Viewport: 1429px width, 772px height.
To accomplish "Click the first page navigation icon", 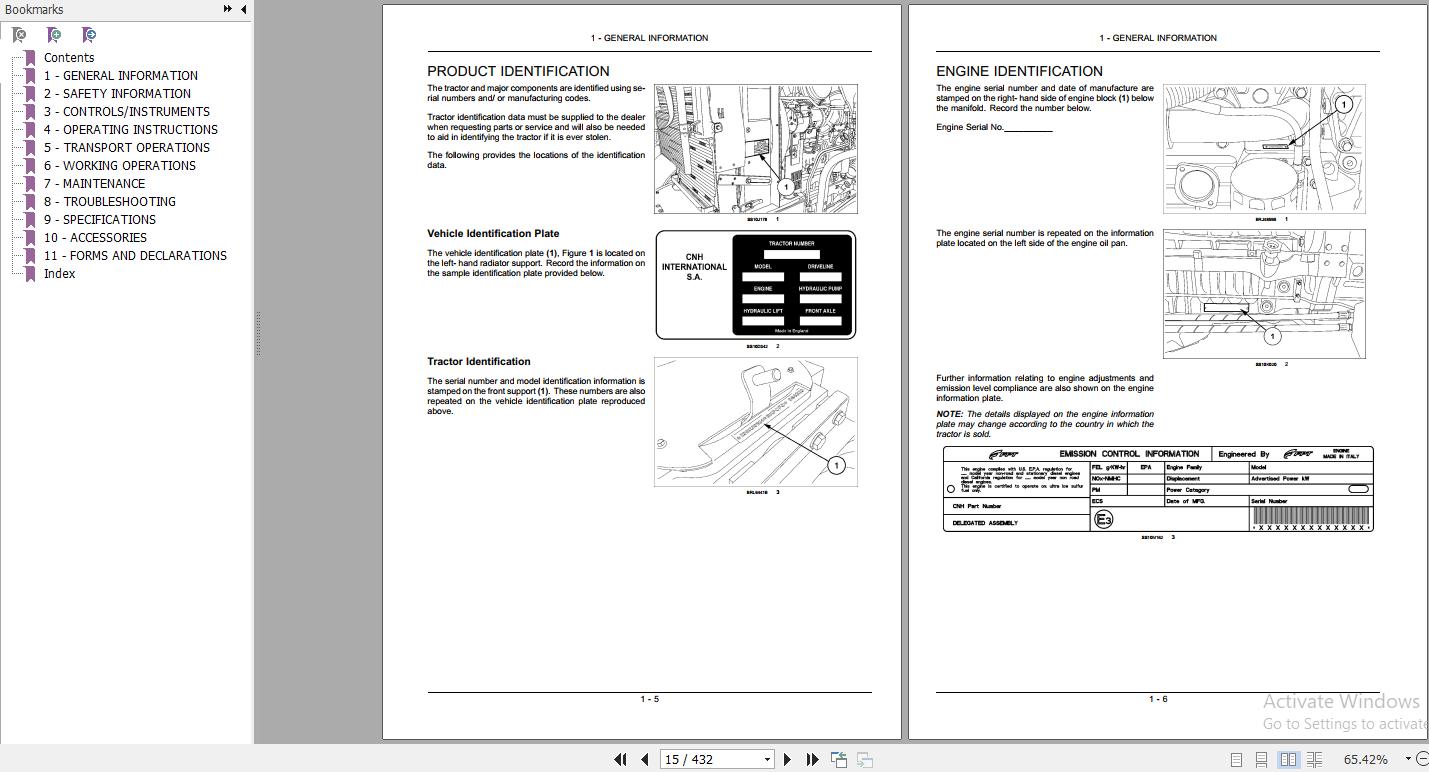I will [620, 759].
